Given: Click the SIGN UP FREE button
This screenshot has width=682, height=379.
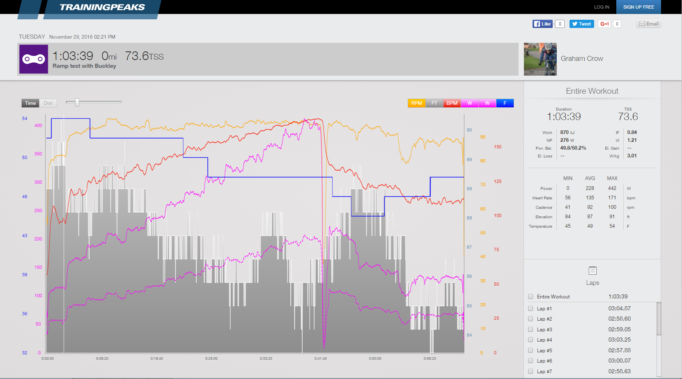Looking at the screenshot, I should click(638, 7).
